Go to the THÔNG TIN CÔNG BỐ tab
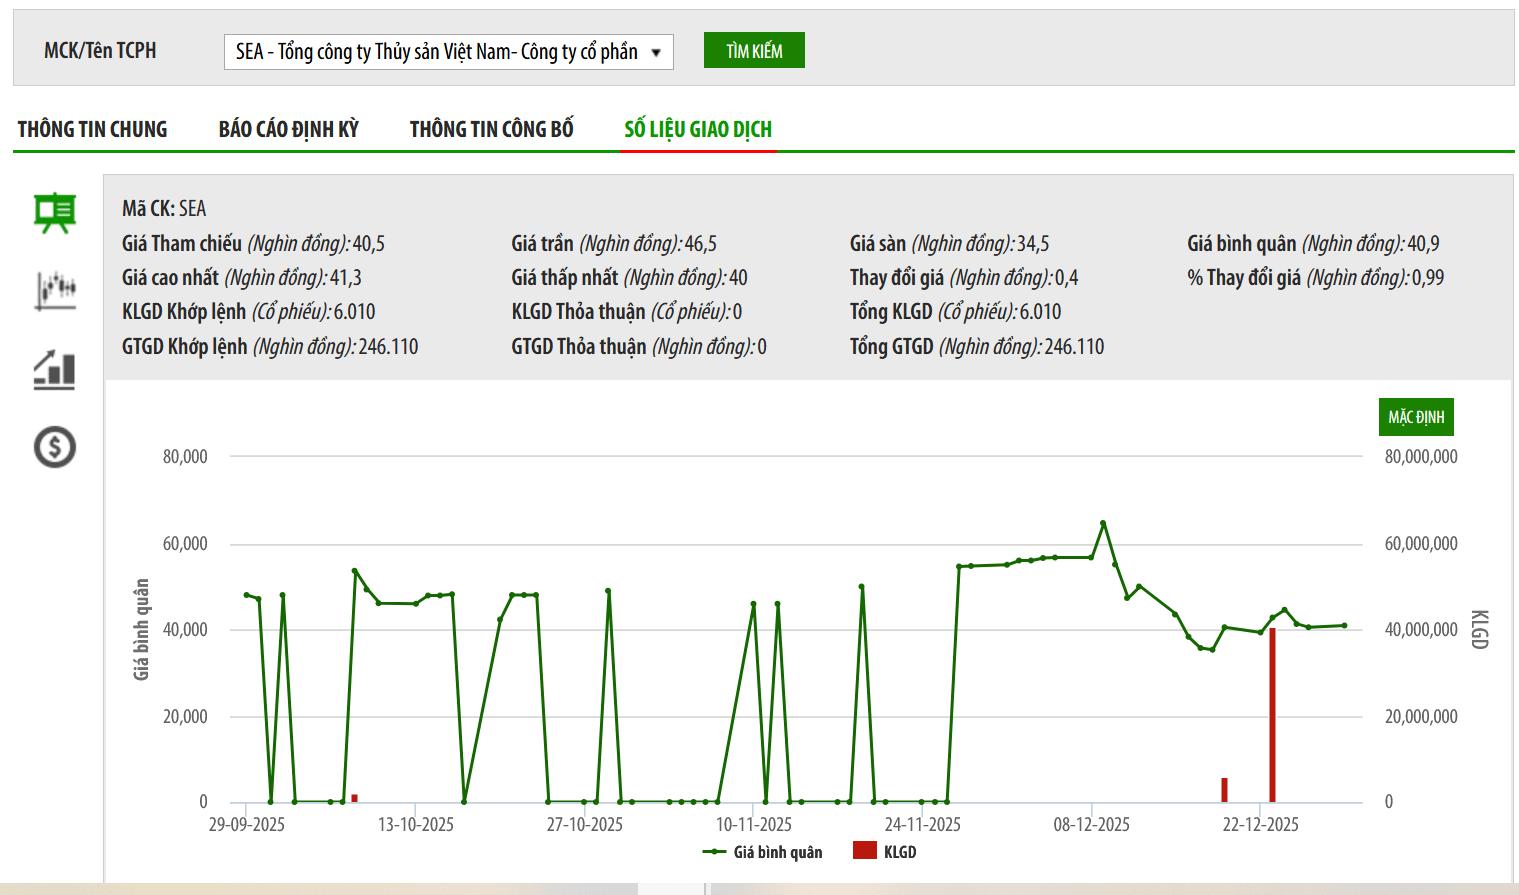1519x895 pixels. pos(491,129)
